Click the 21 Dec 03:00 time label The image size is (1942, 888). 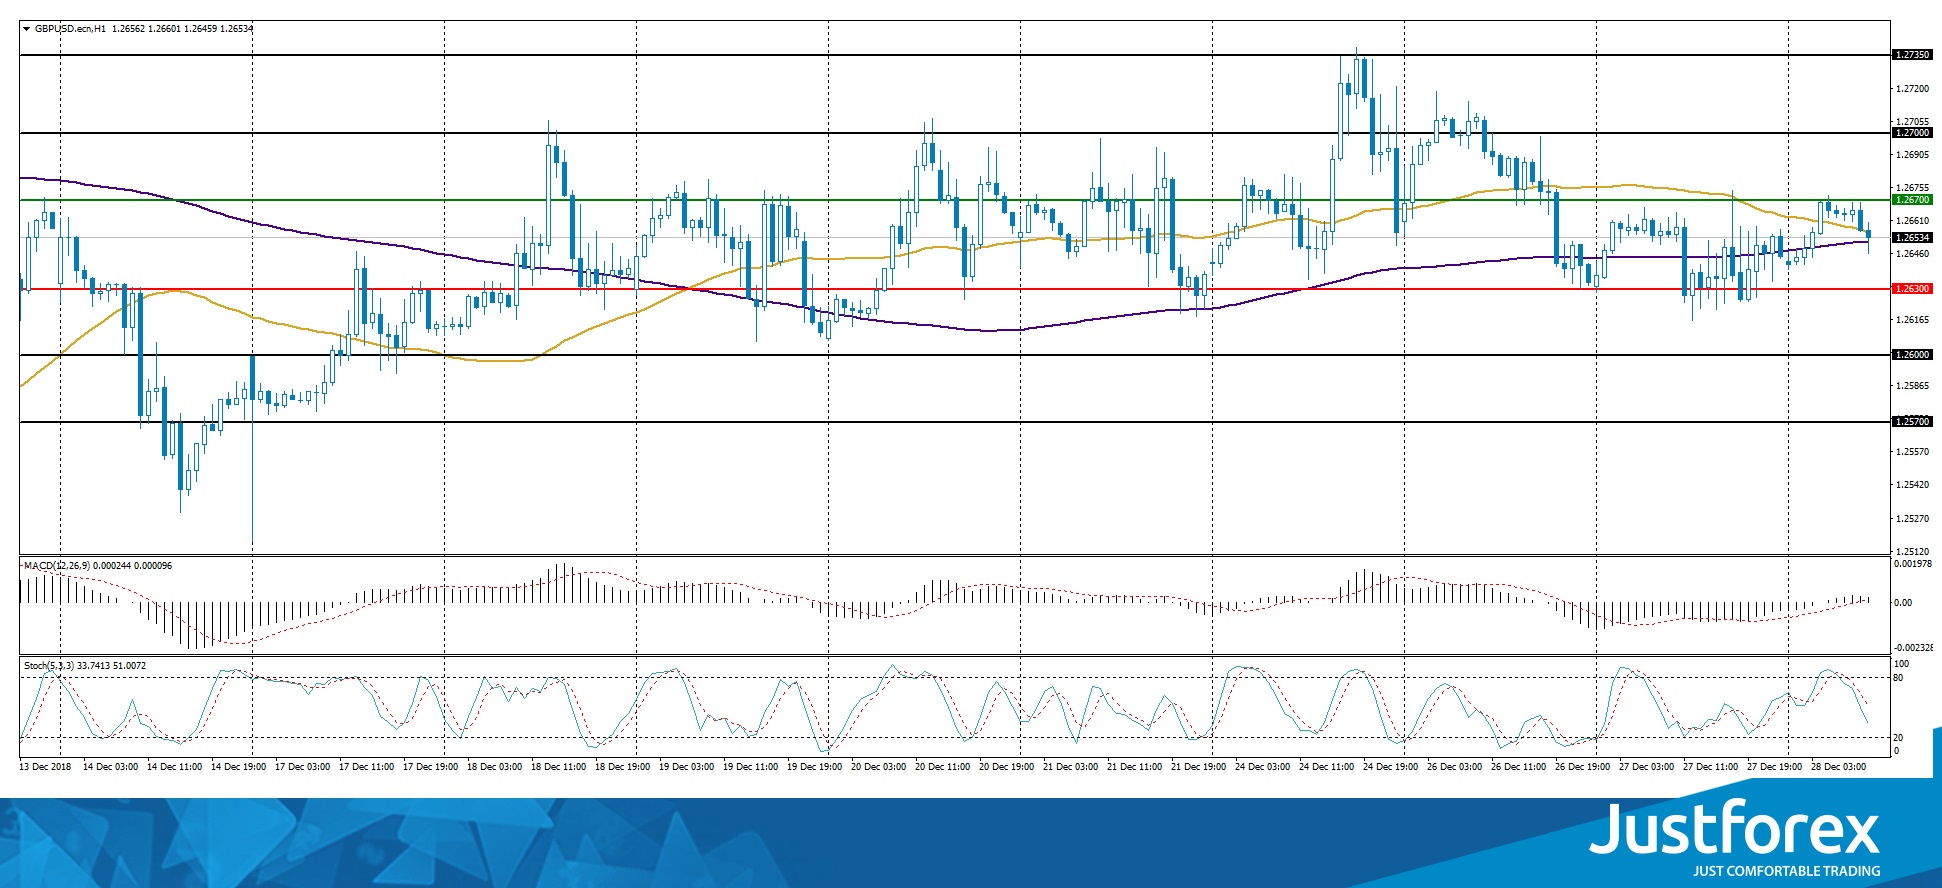1070,767
